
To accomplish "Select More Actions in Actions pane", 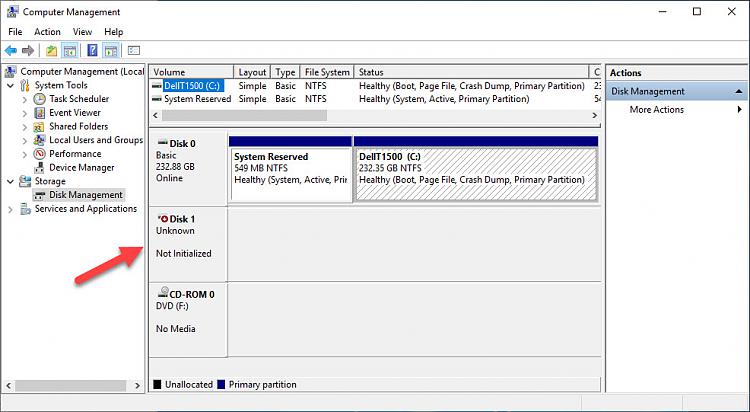I will pos(656,110).
